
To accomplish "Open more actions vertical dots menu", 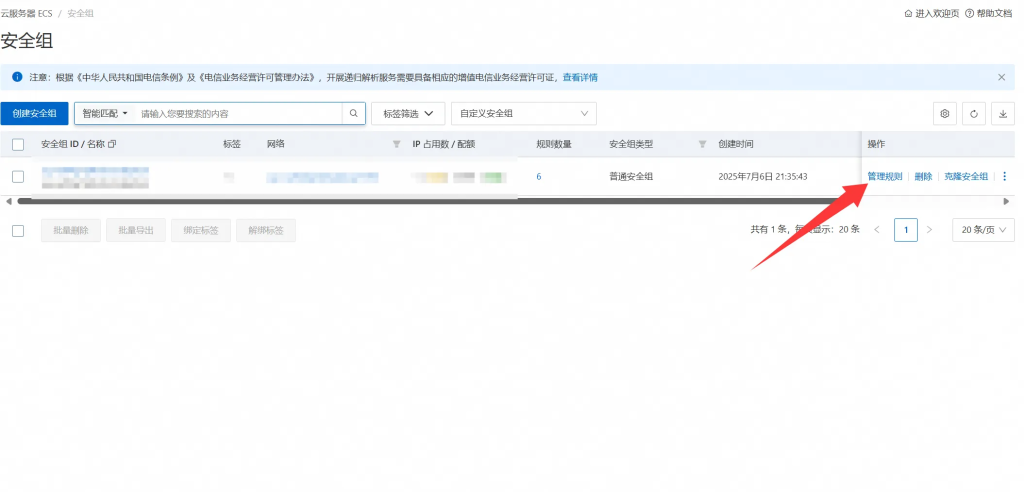I will 1004,177.
